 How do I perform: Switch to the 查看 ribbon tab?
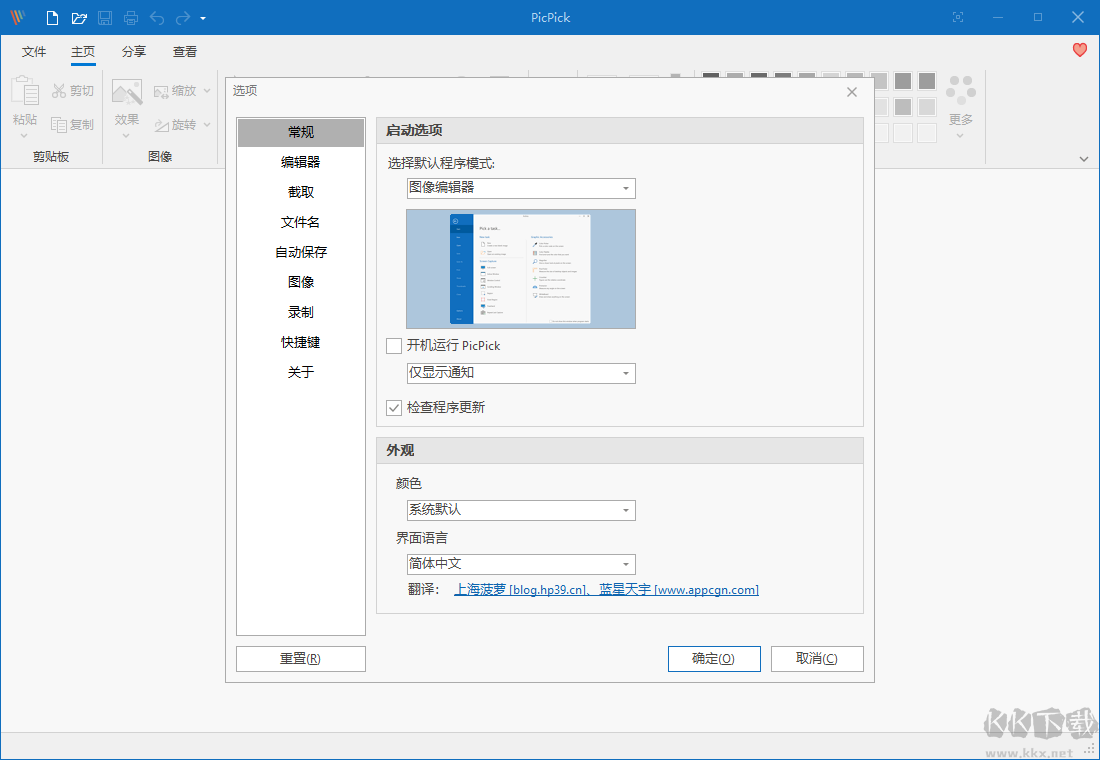[185, 51]
